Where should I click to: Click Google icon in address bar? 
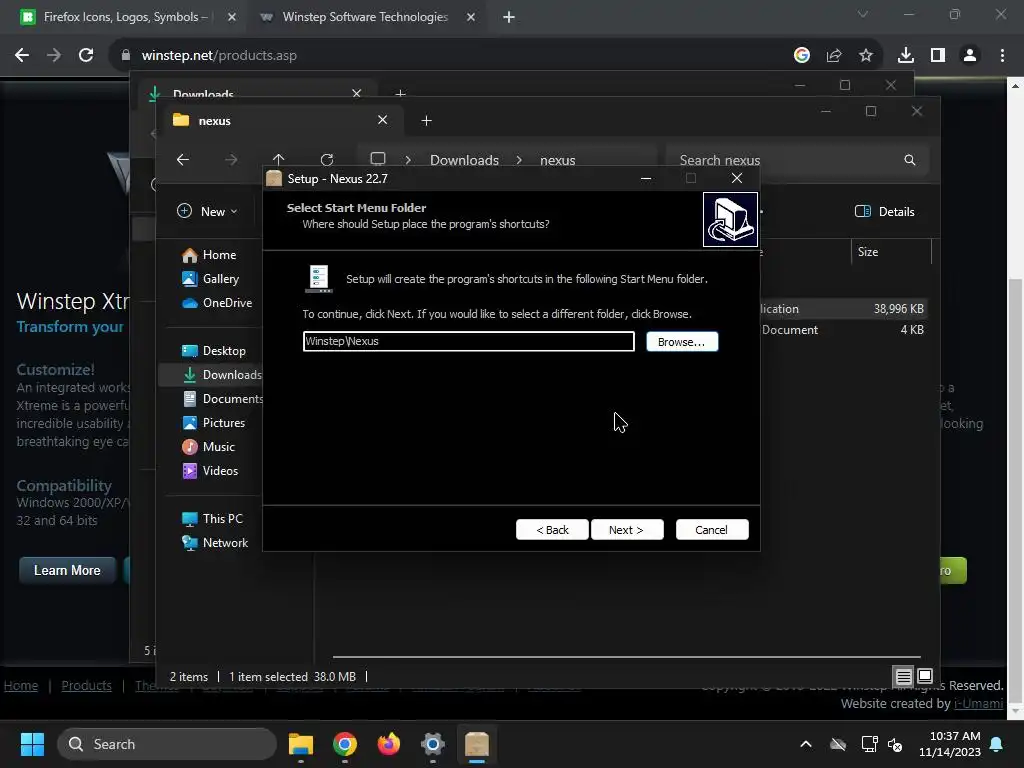pyautogui.click(x=802, y=56)
